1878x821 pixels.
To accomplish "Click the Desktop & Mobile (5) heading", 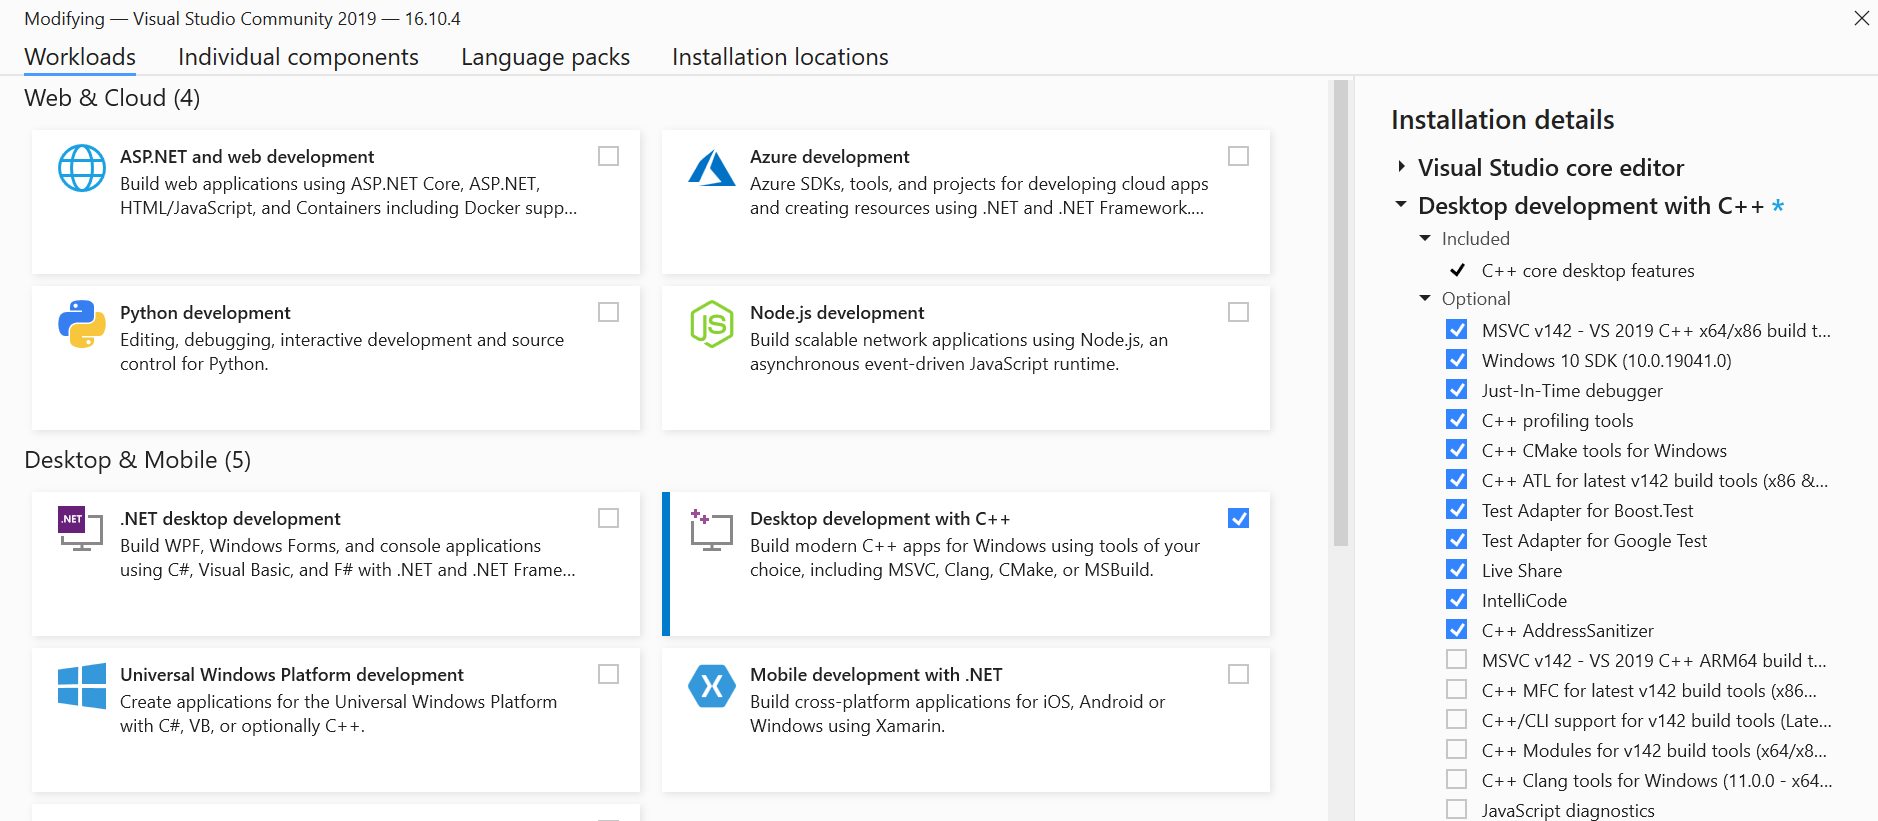I will tap(137, 460).
